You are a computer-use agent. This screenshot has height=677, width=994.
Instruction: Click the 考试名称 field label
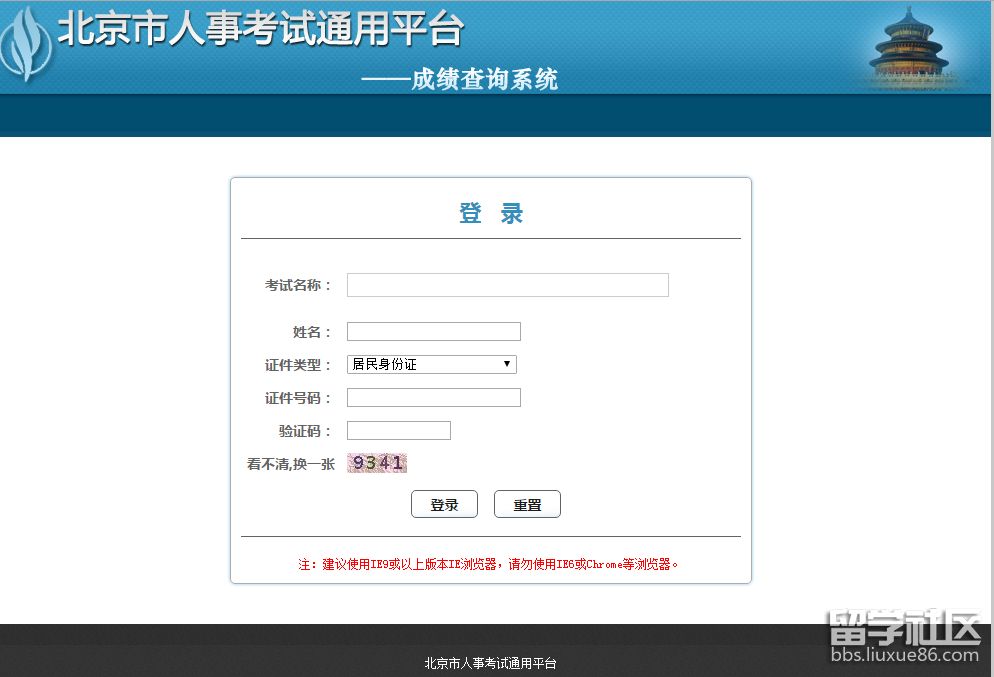(x=297, y=285)
